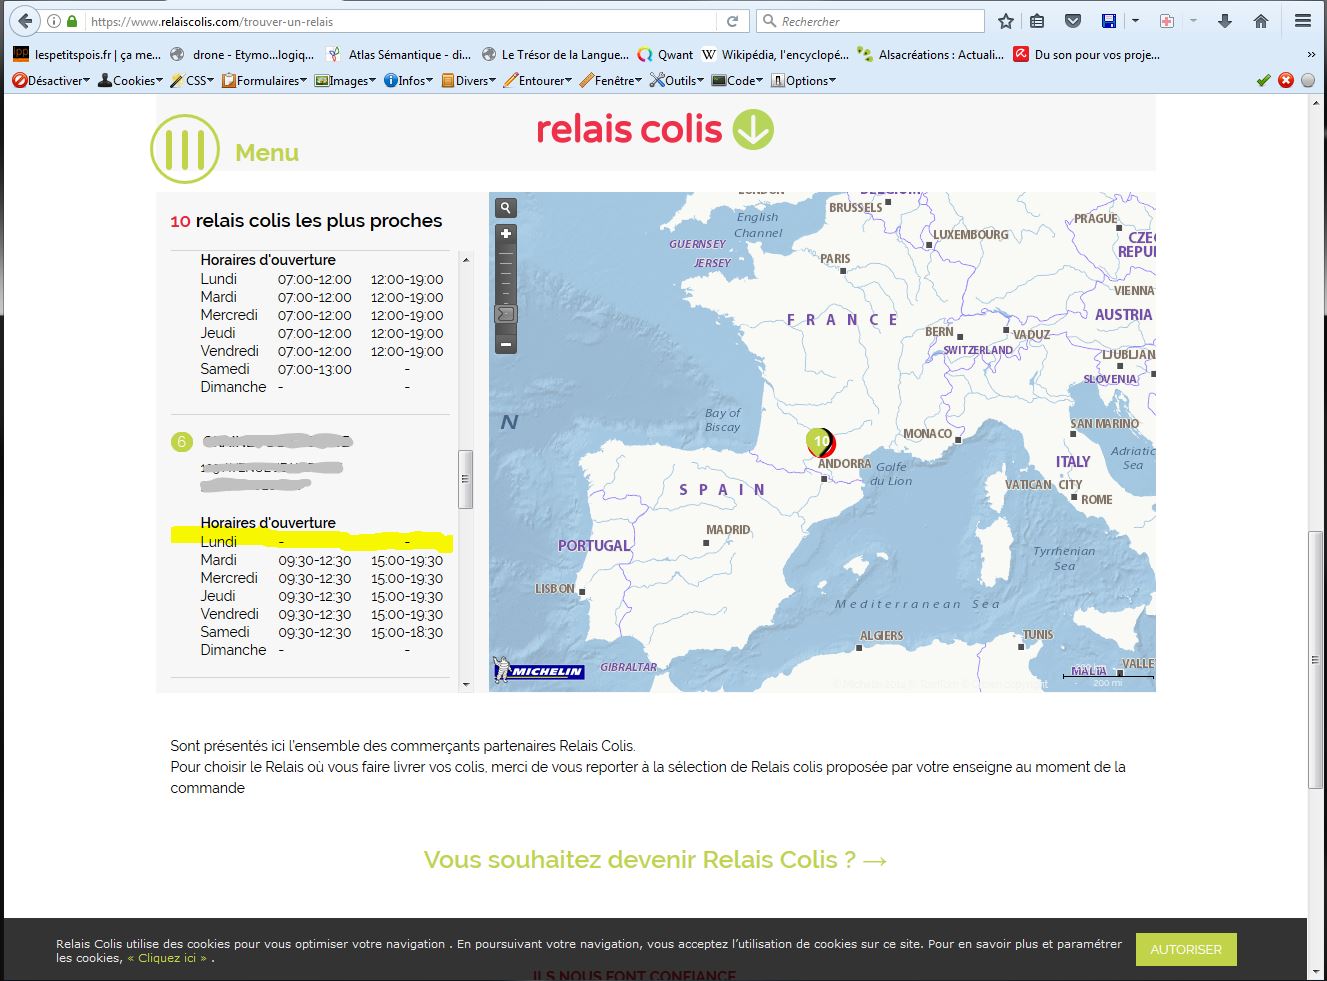Expand the Formulaires dropdown menu

tap(265, 81)
